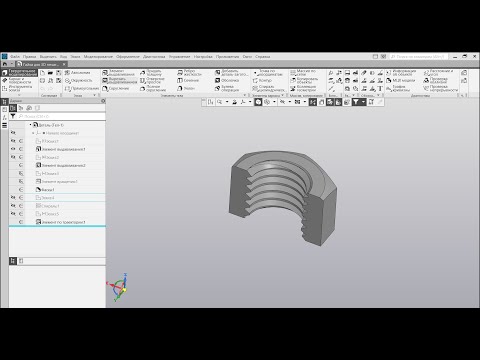480x360 pixels.
Task: Select Твердотельное моделирование toolset
Action: (19, 73)
